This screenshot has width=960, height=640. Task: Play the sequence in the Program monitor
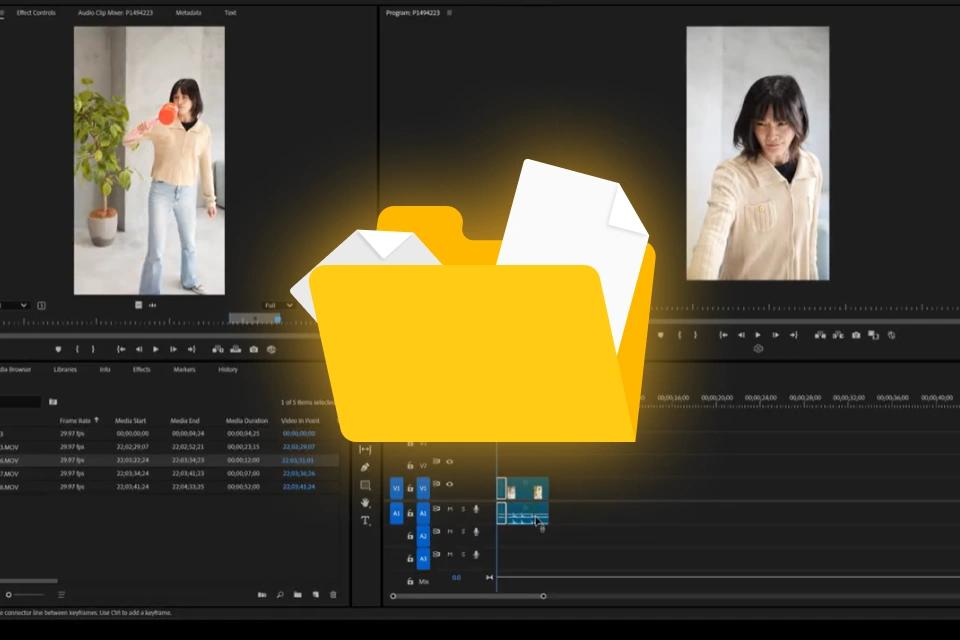[758, 335]
